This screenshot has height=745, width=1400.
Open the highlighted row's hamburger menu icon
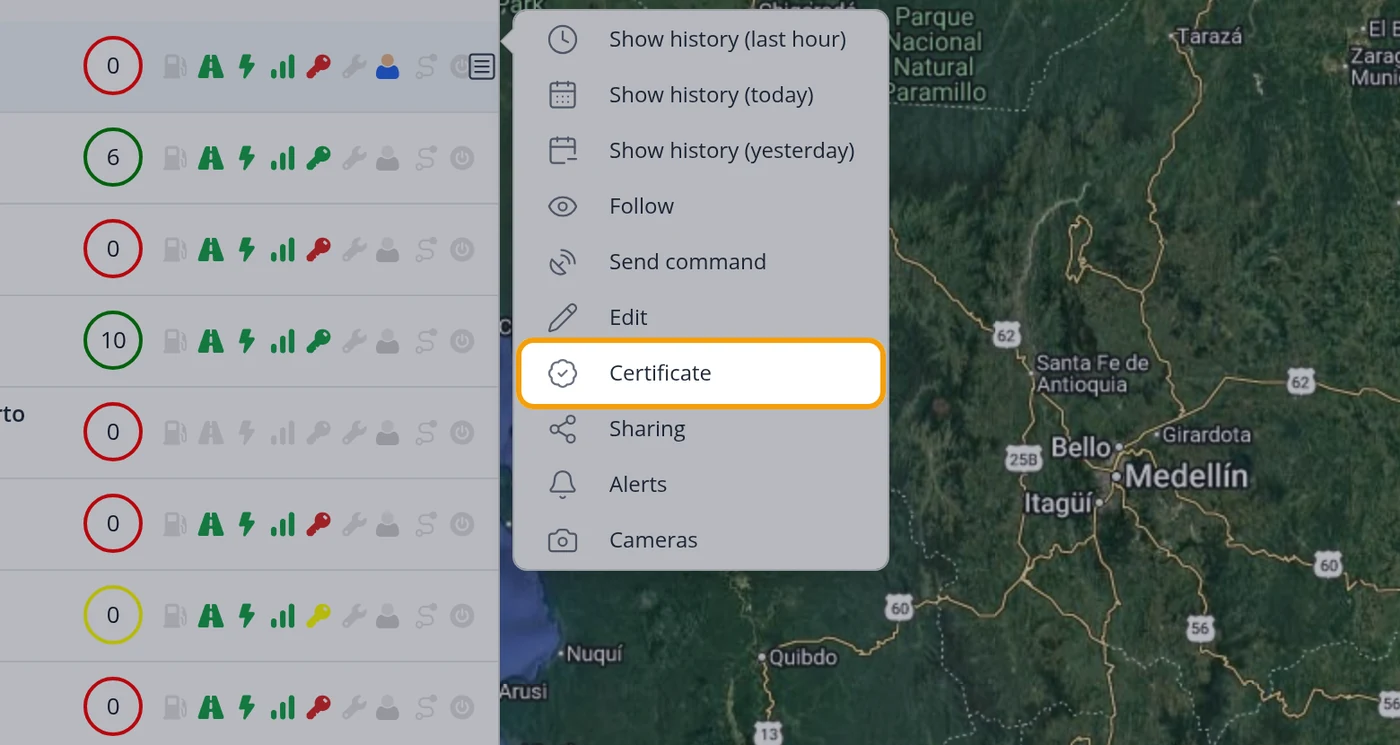click(x=482, y=67)
